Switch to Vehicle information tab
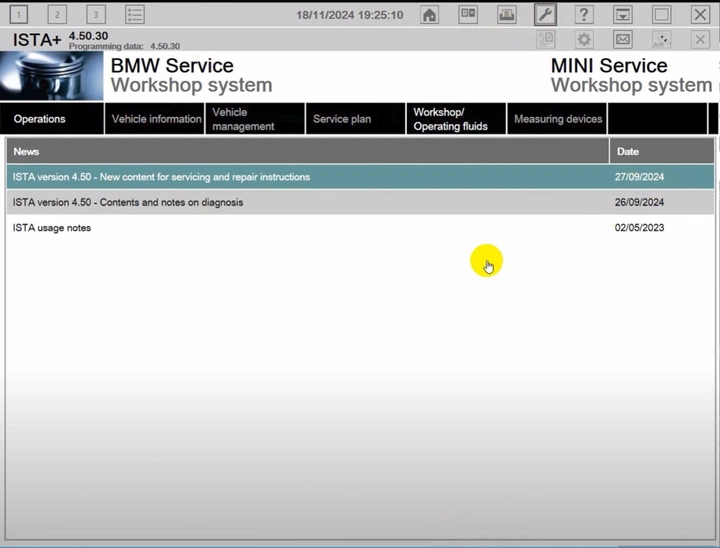Image resolution: width=720 pixels, height=548 pixels. tap(155, 119)
